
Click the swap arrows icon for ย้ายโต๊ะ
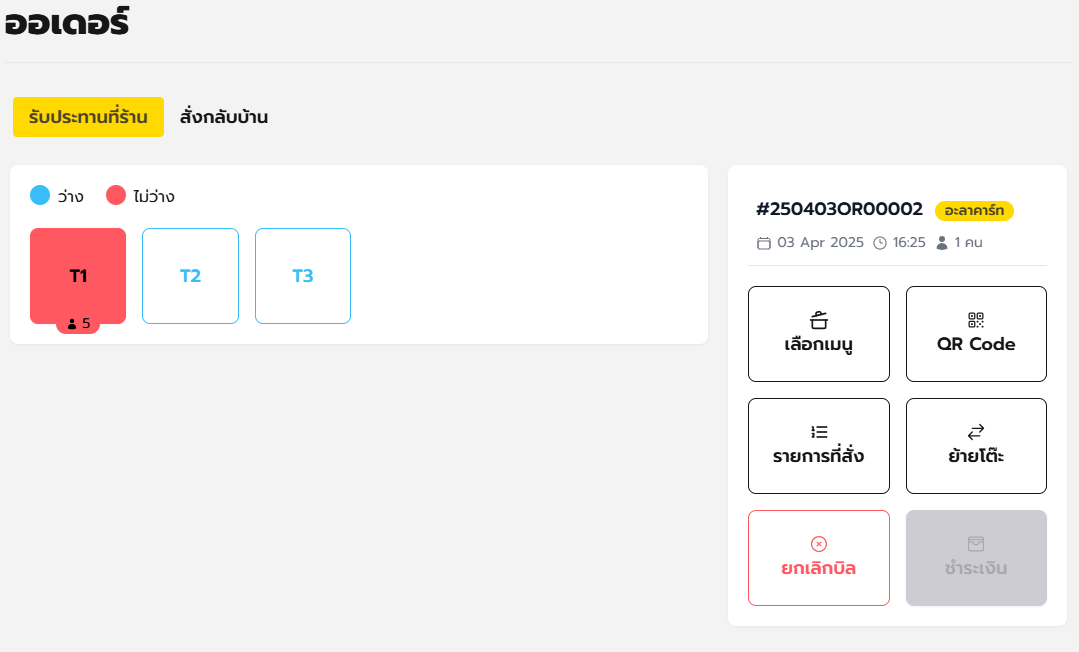click(x=976, y=432)
